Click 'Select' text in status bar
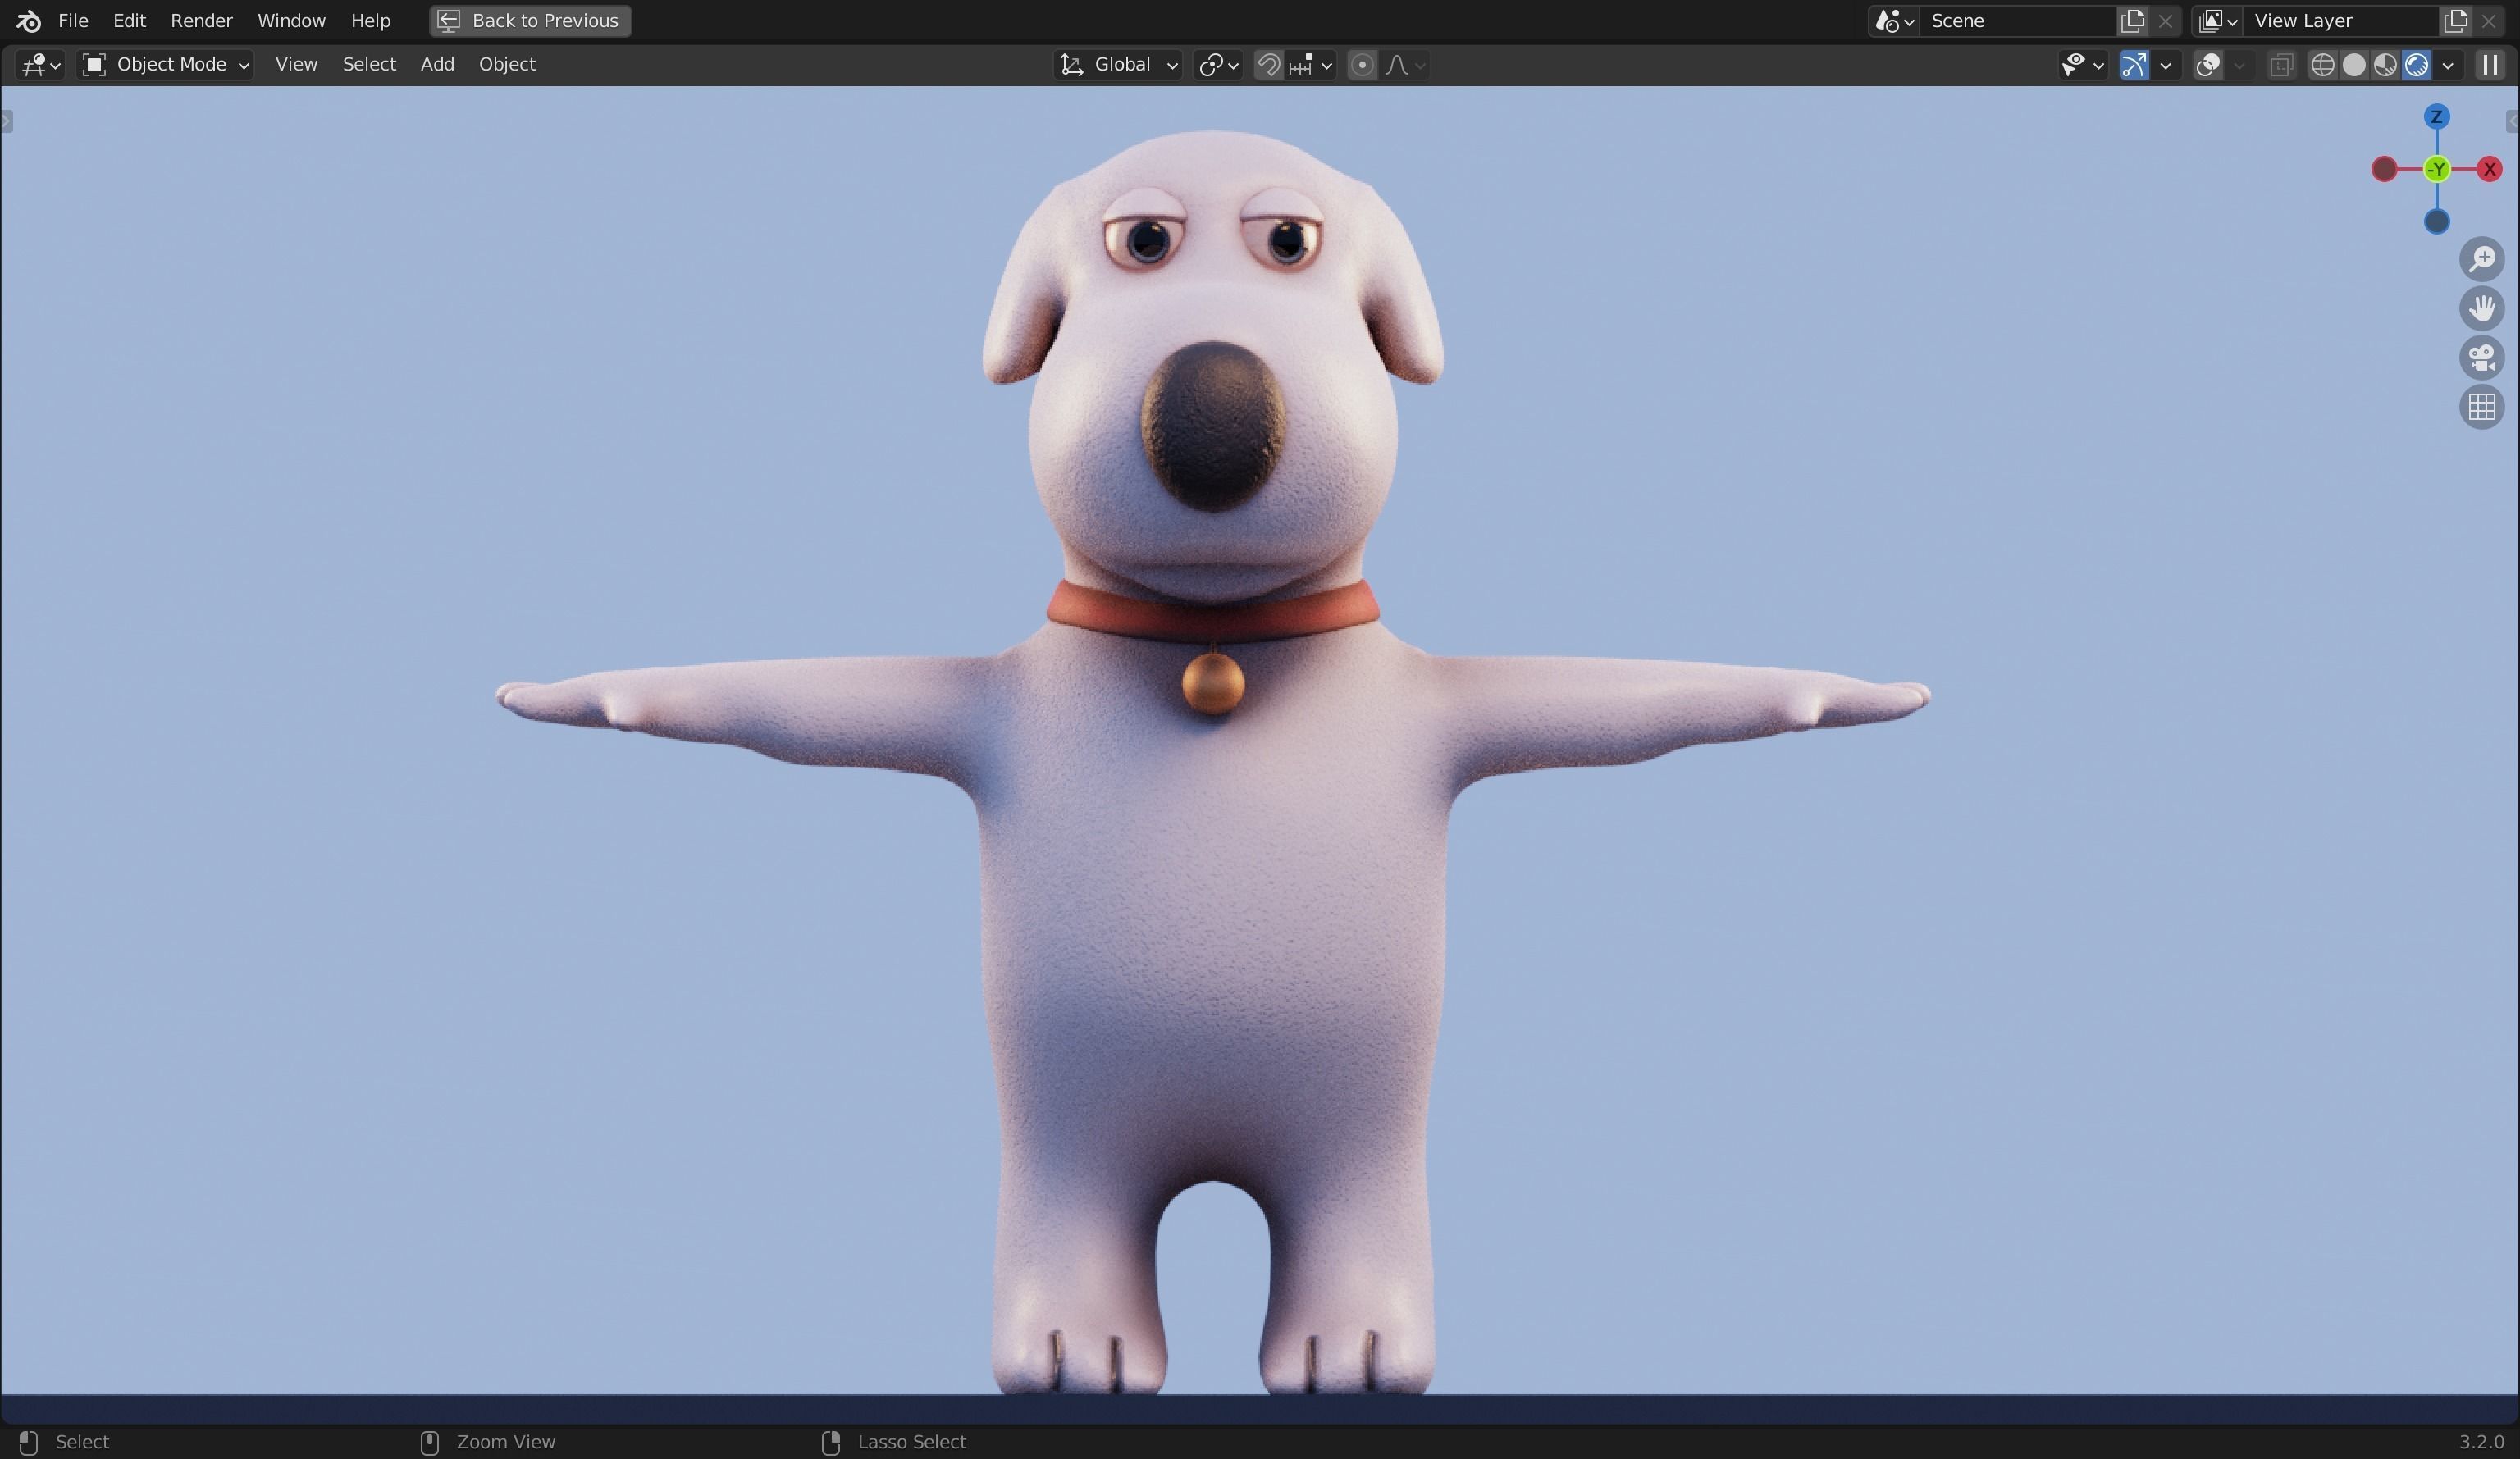Image resolution: width=2520 pixels, height=1459 pixels. click(x=82, y=1442)
